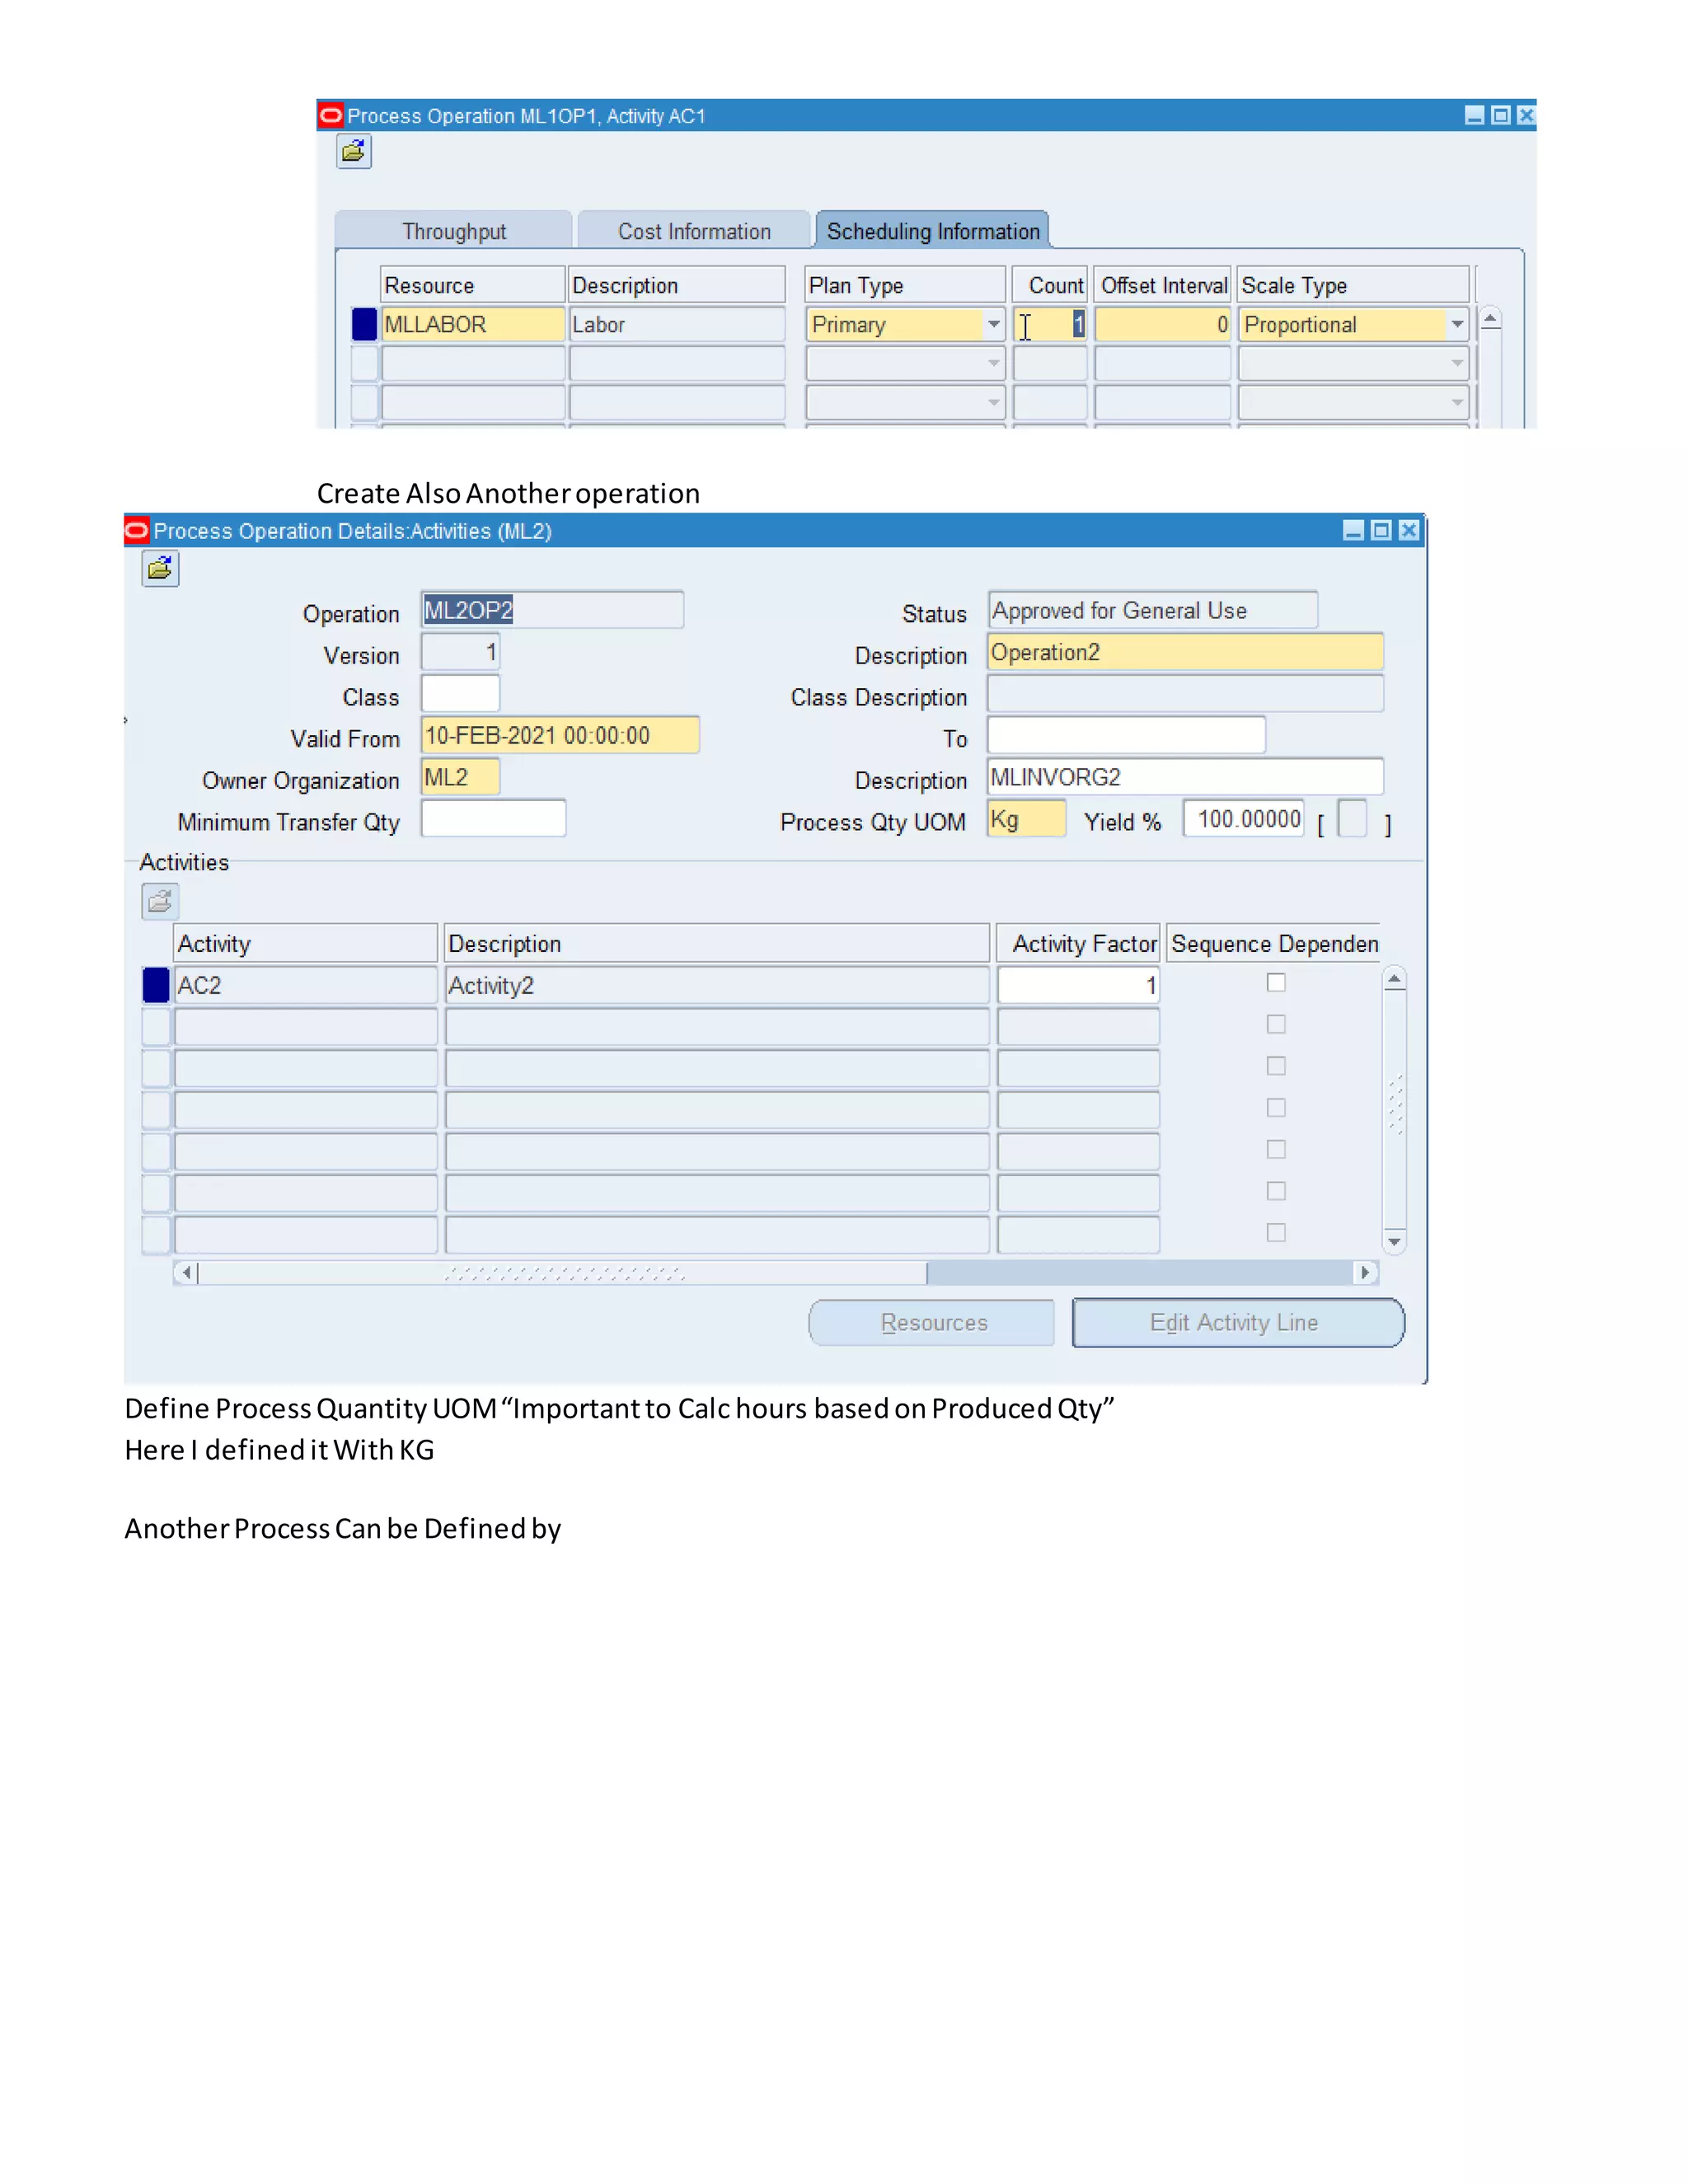This screenshot has height=2184, width=1688.
Task: Maximize the Process Operation ML1OP1 window
Action: pyautogui.click(x=1500, y=115)
